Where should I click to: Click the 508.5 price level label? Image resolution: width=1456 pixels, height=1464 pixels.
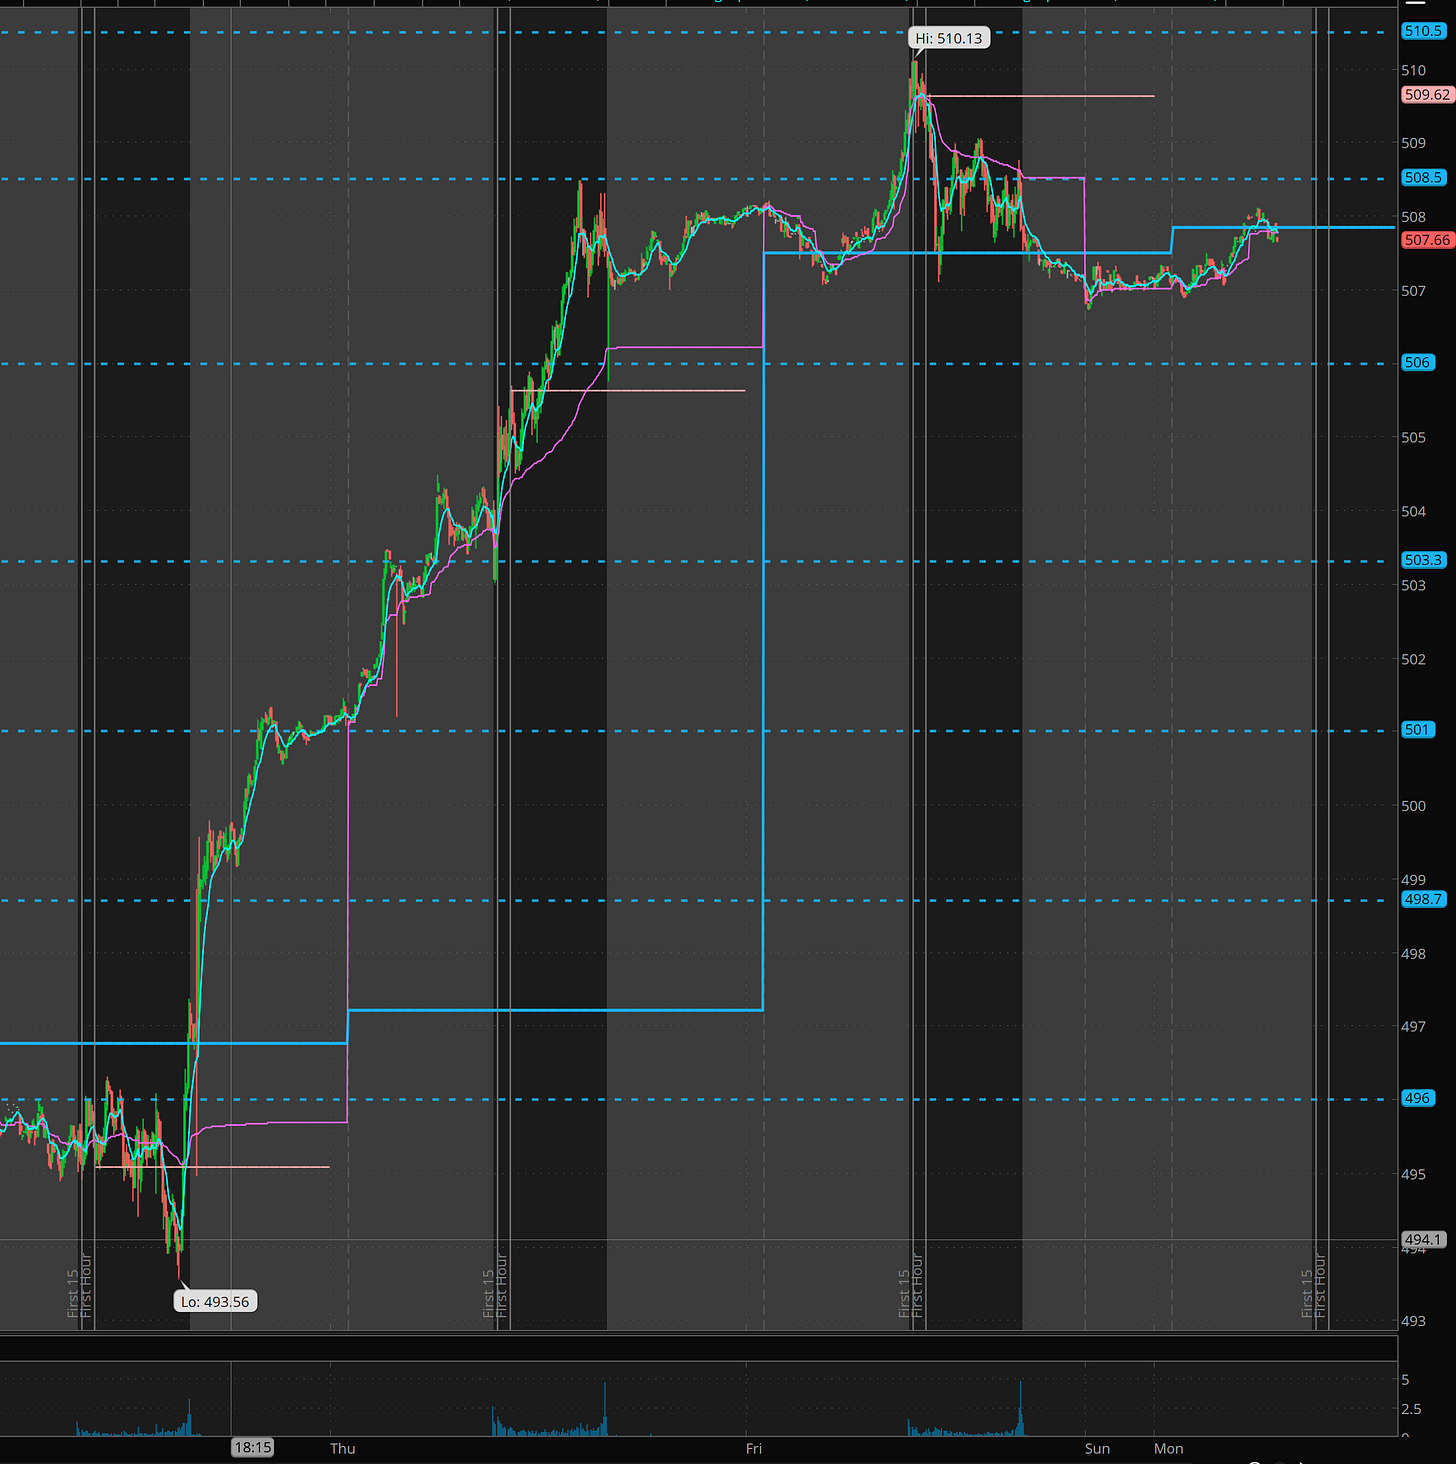pyautogui.click(x=1423, y=178)
